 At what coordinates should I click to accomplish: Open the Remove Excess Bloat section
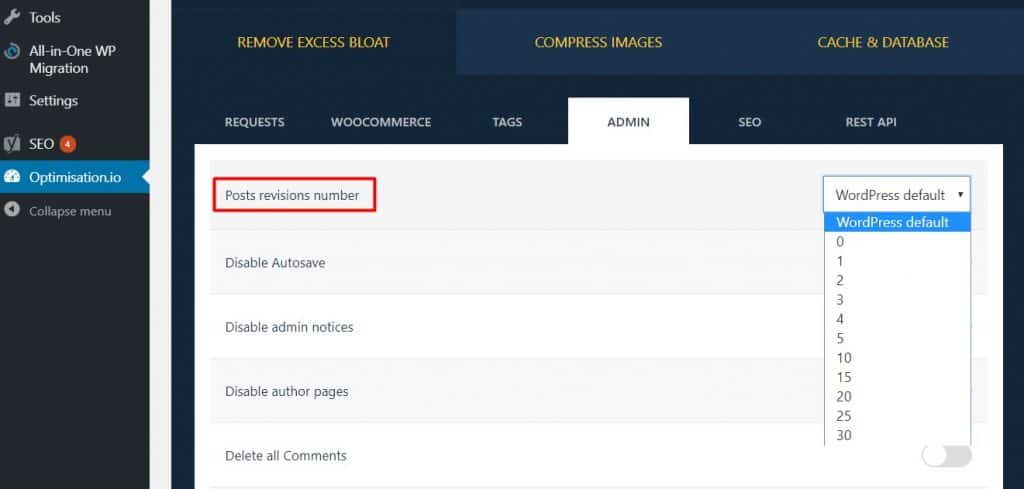pyautogui.click(x=313, y=42)
